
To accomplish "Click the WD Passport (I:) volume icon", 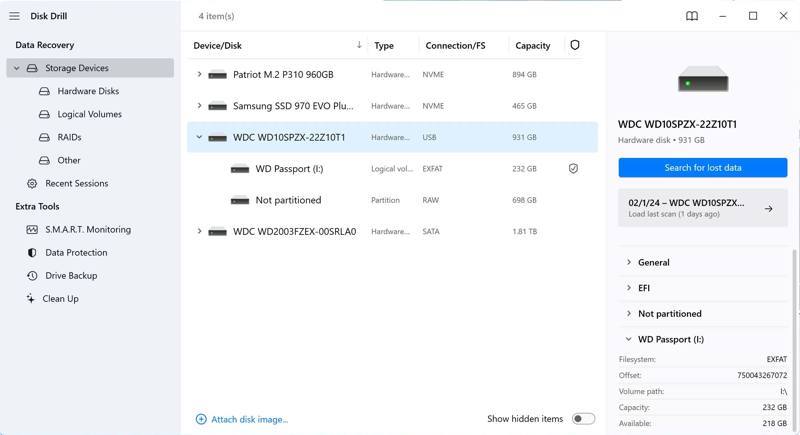I will pyautogui.click(x=240, y=169).
